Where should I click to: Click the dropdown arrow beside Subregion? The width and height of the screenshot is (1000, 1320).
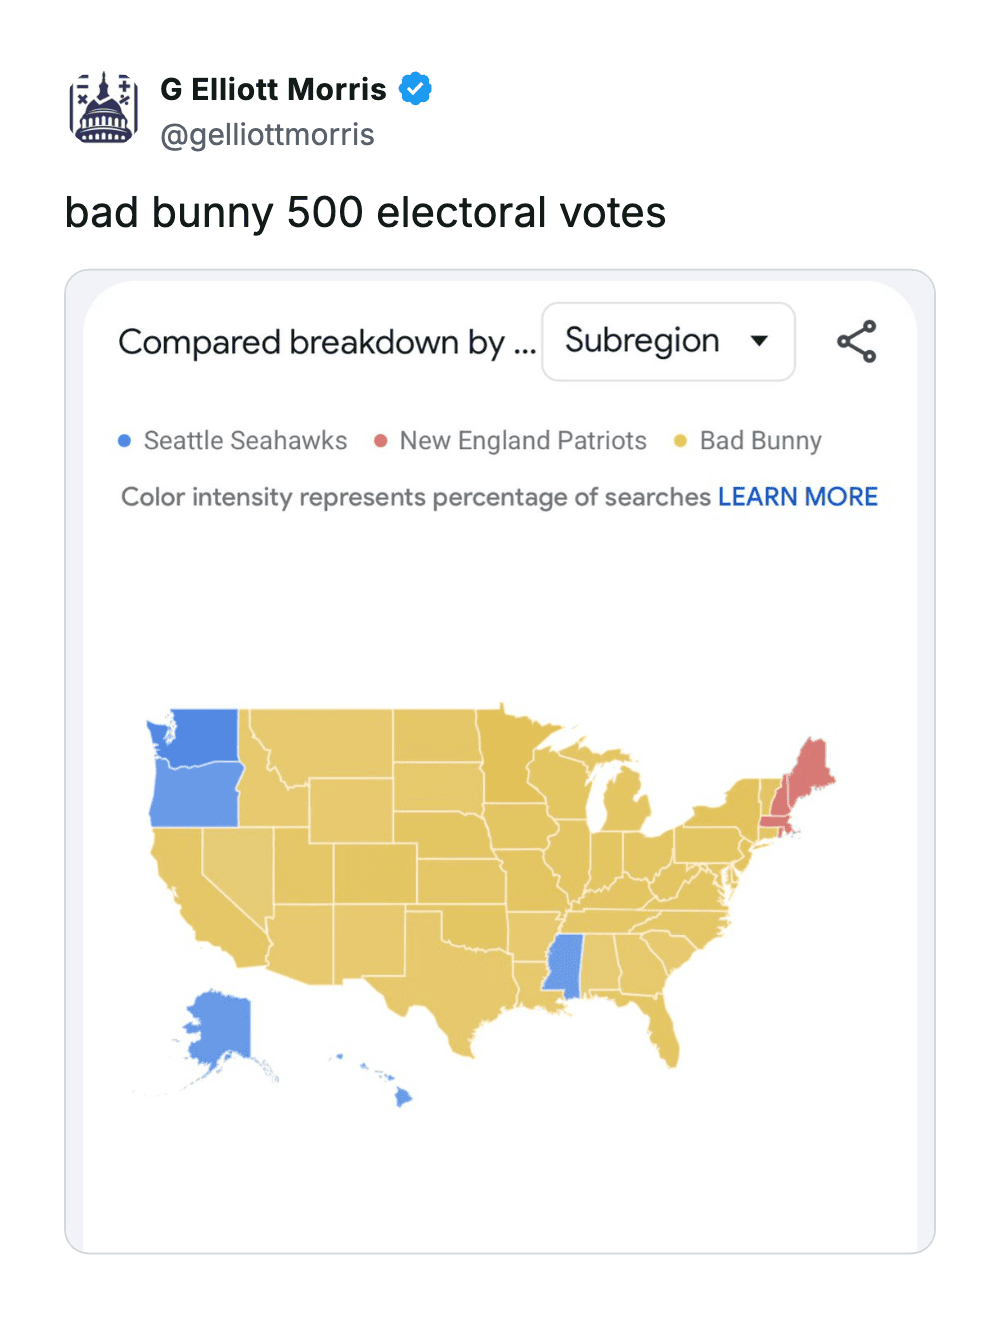click(x=760, y=341)
